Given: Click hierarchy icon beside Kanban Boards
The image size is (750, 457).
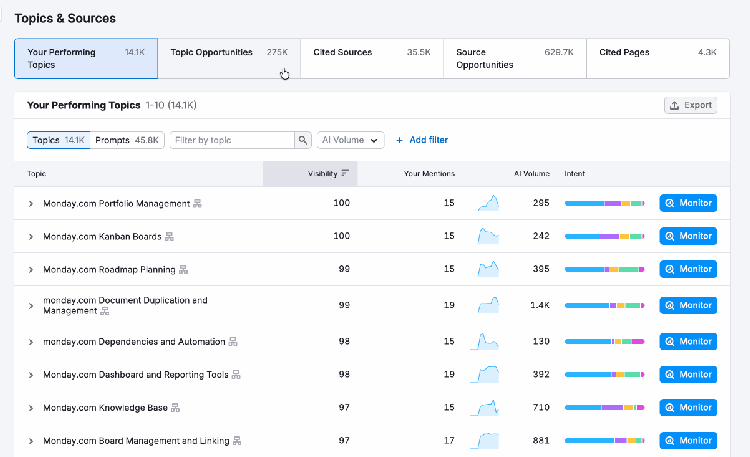Looking at the screenshot, I should click(169, 236).
